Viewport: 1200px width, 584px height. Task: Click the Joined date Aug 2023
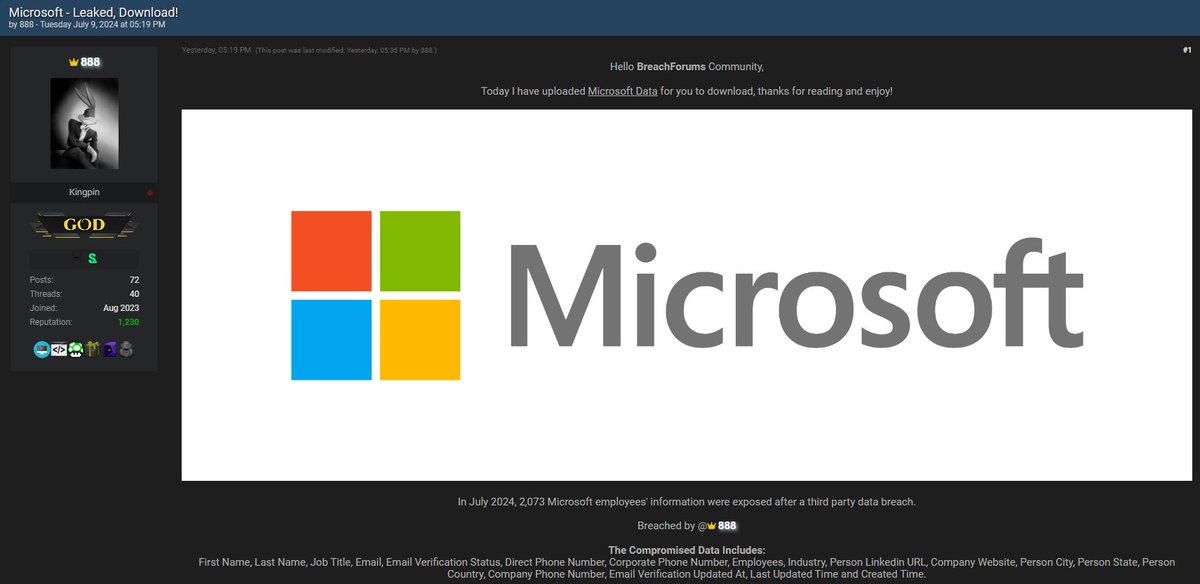click(120, 308)
